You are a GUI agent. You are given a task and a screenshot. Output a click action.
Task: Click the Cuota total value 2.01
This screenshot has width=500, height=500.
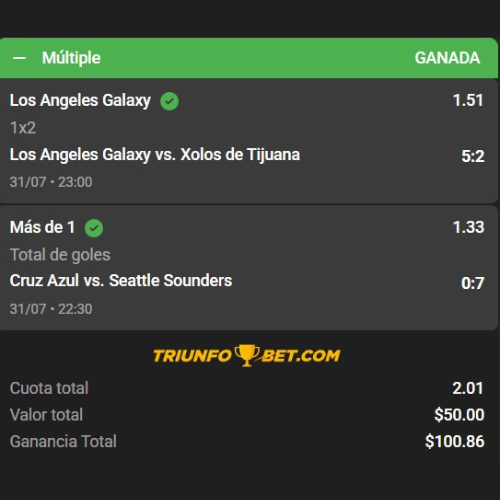[468, 388]
